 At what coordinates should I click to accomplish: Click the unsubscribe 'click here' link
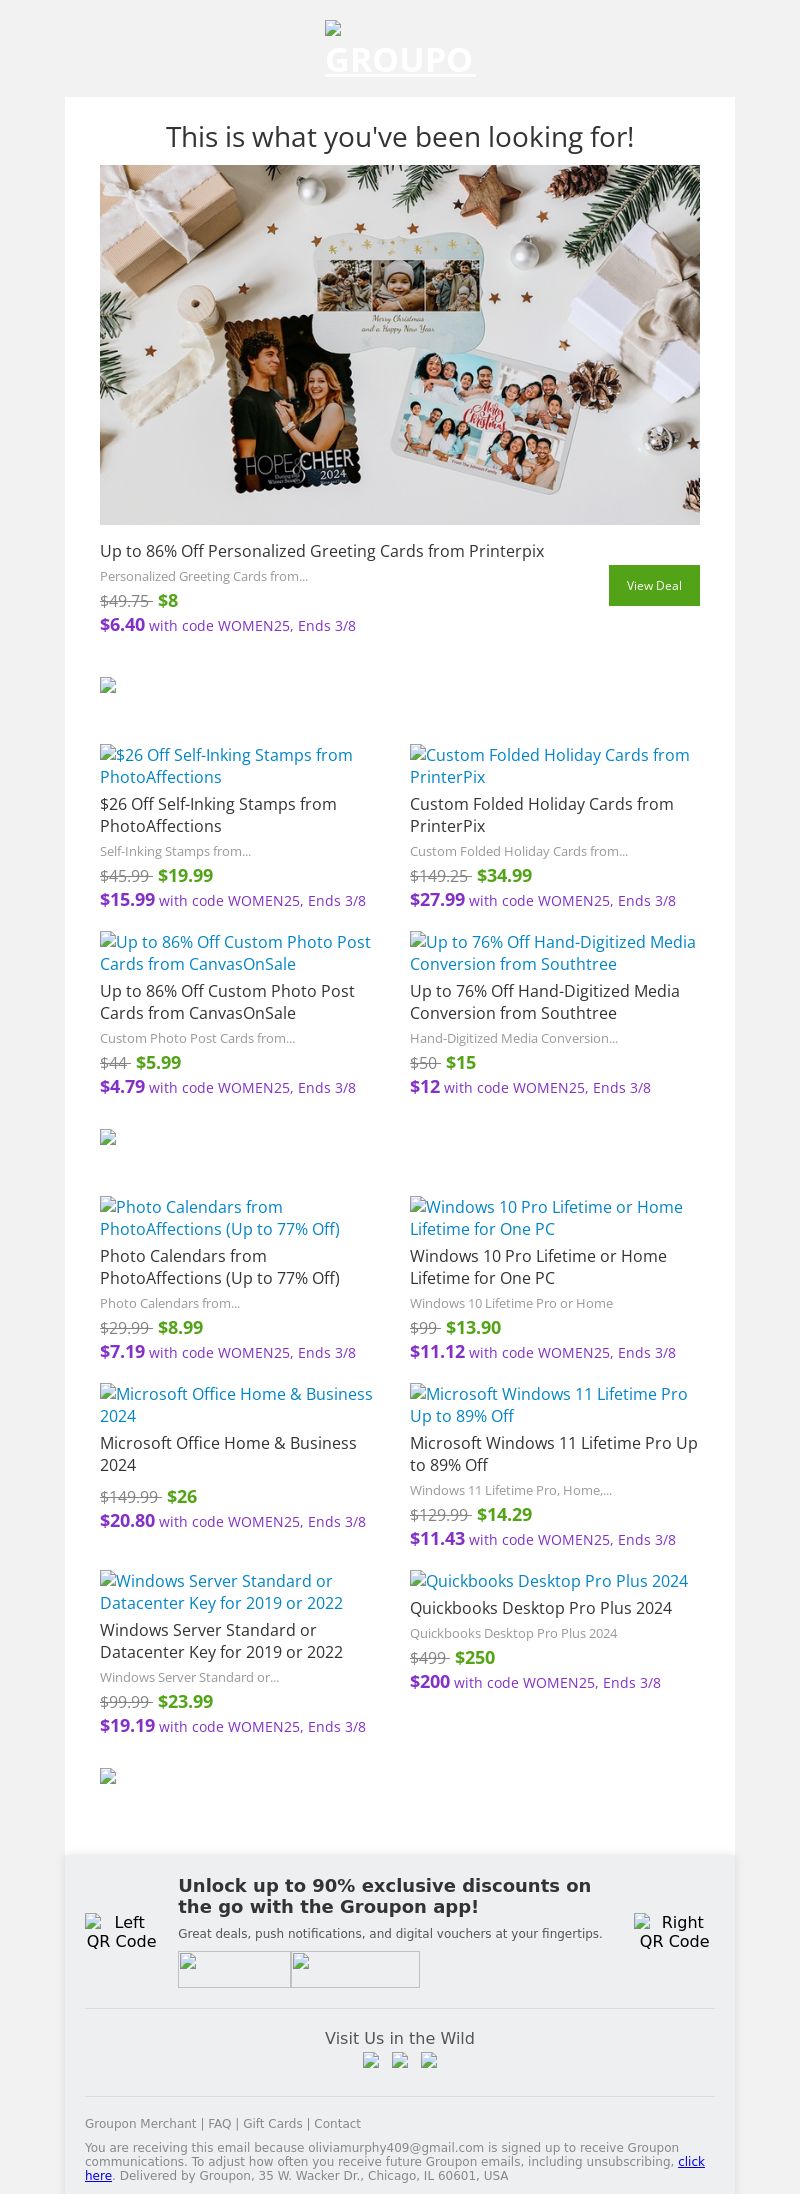691,2161
